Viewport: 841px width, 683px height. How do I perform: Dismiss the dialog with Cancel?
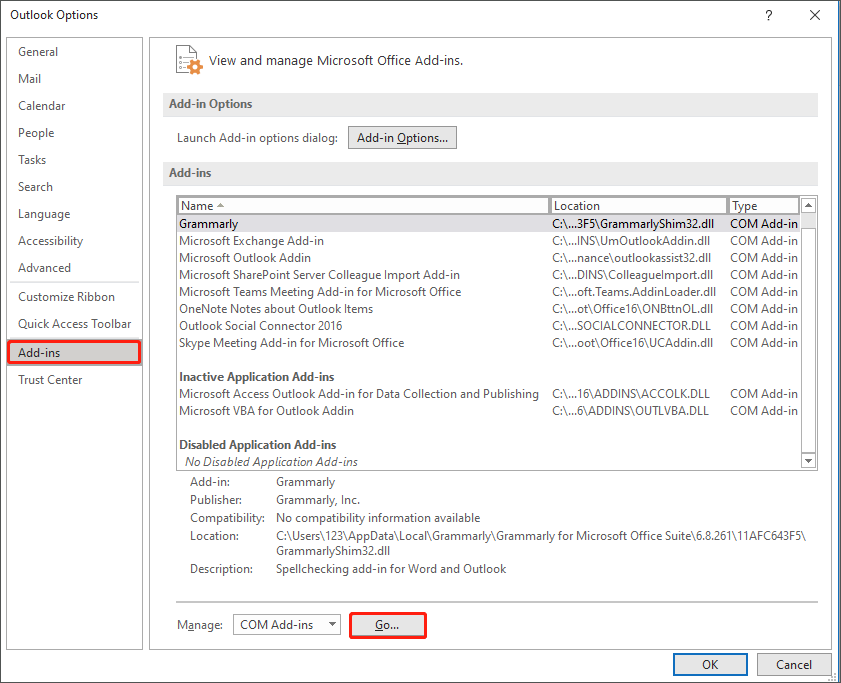[x=793, y=664]
